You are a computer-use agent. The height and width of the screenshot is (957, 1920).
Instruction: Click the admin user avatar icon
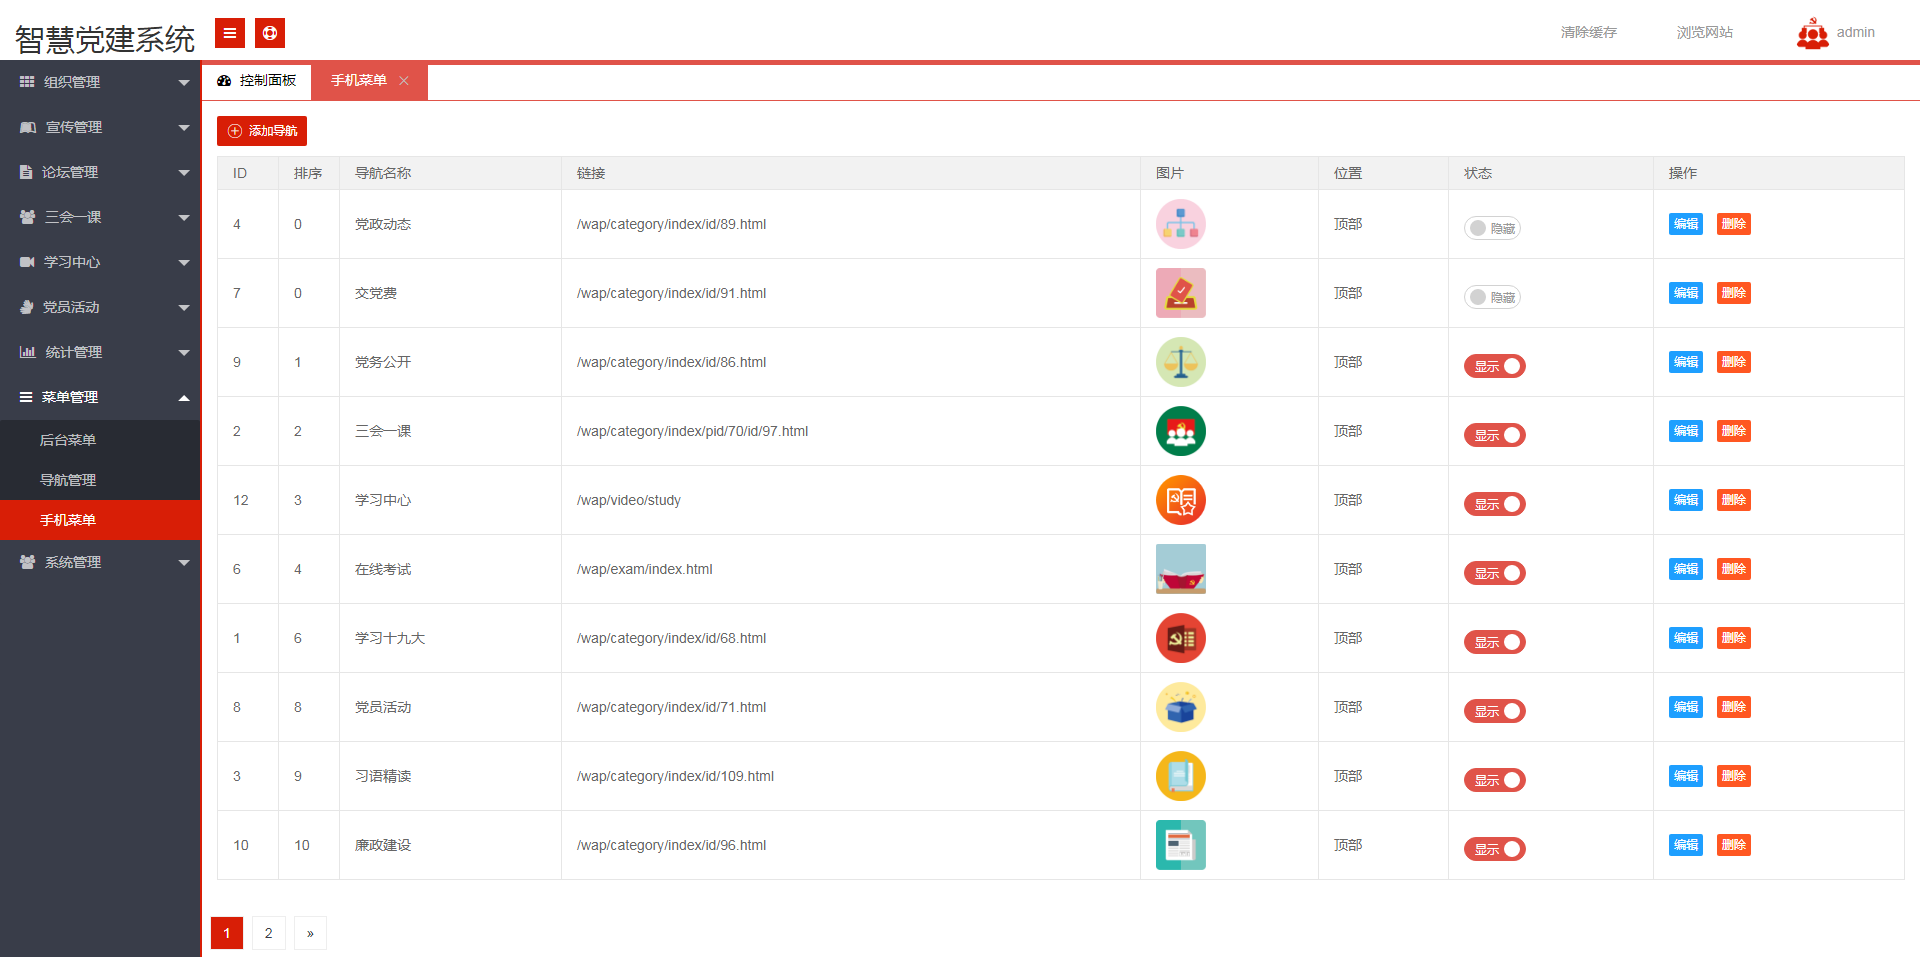[x=1812, y=34]
